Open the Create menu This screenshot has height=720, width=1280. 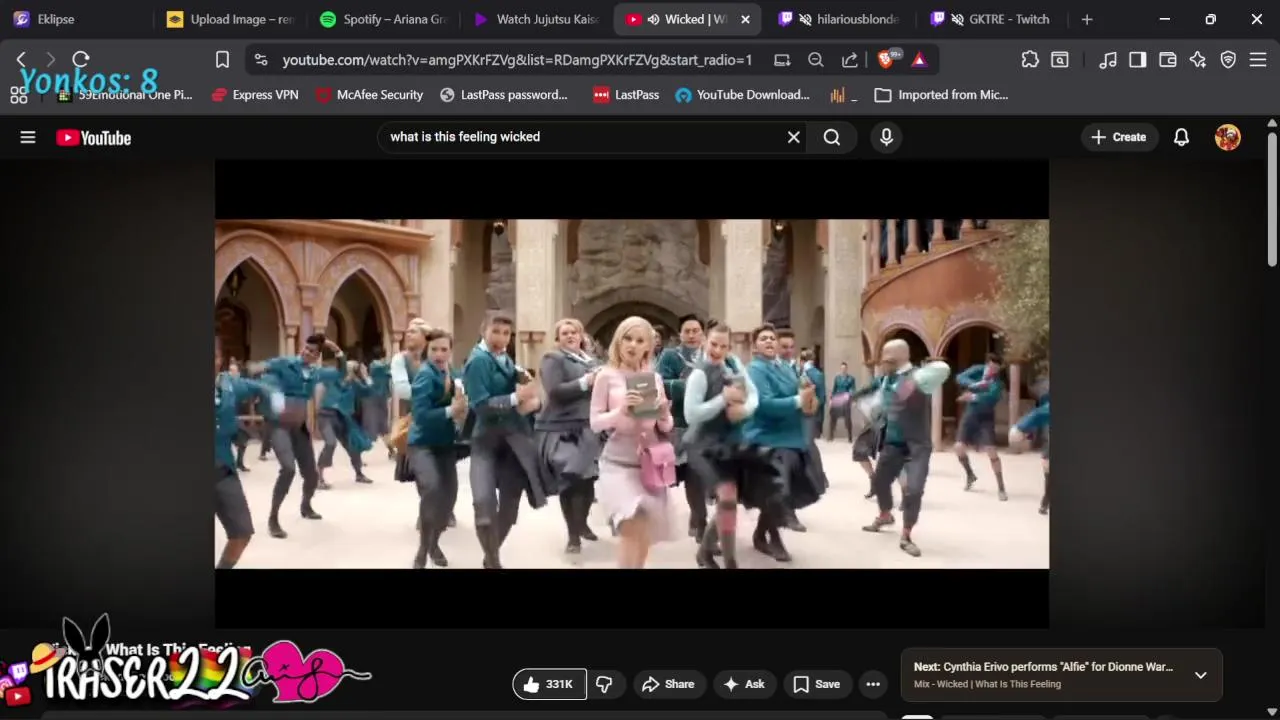tap(1119, 137)
